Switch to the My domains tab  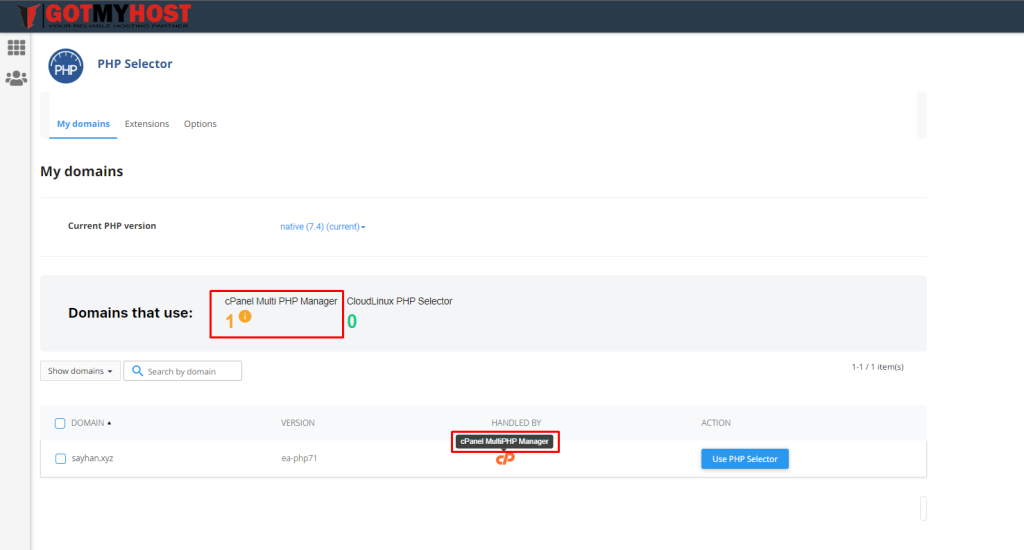[x=83, y=124]
